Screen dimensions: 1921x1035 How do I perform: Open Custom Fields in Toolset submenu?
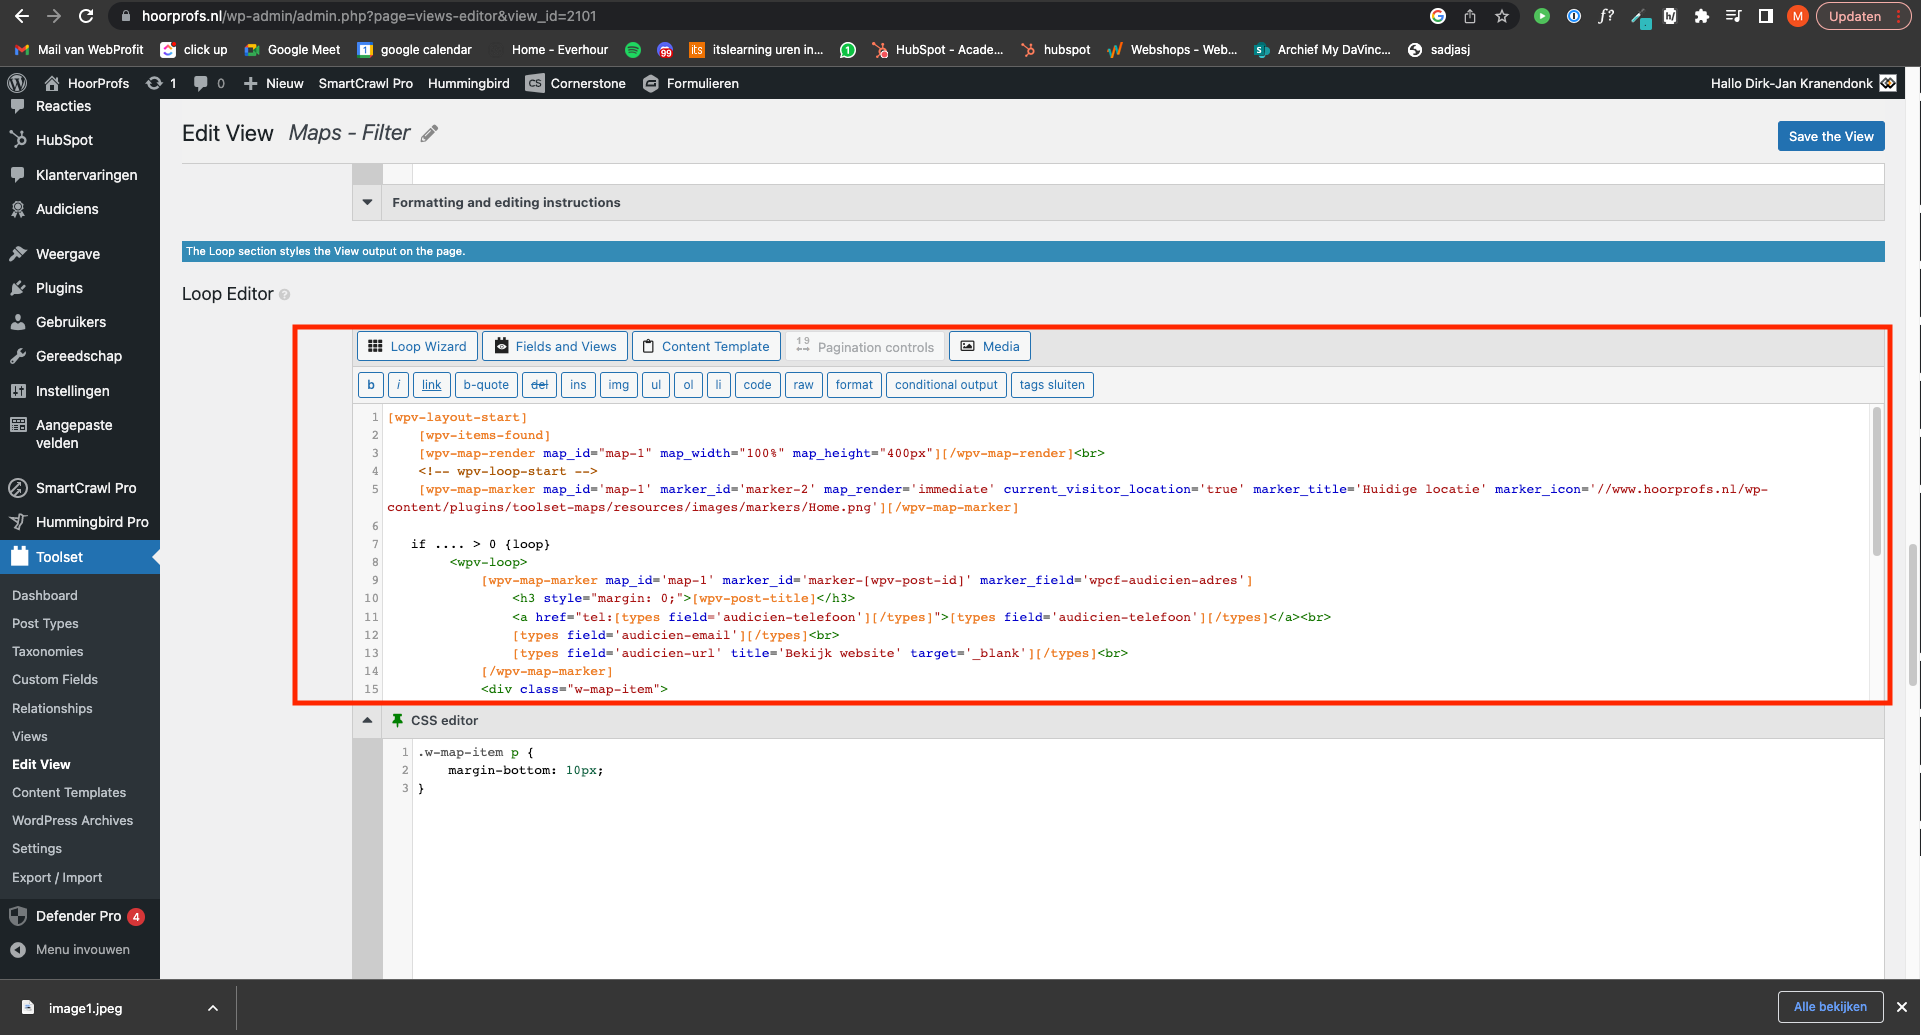pos(55,679)
